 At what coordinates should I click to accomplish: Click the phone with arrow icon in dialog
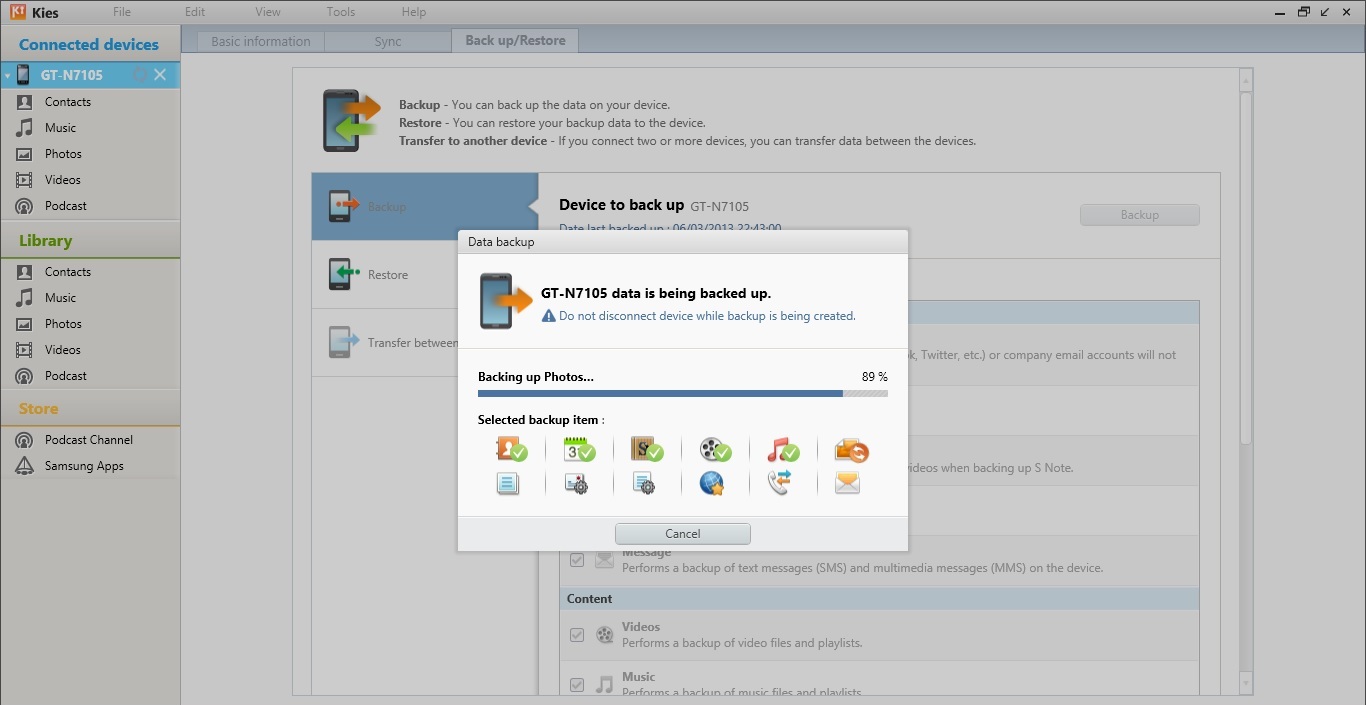505,300
